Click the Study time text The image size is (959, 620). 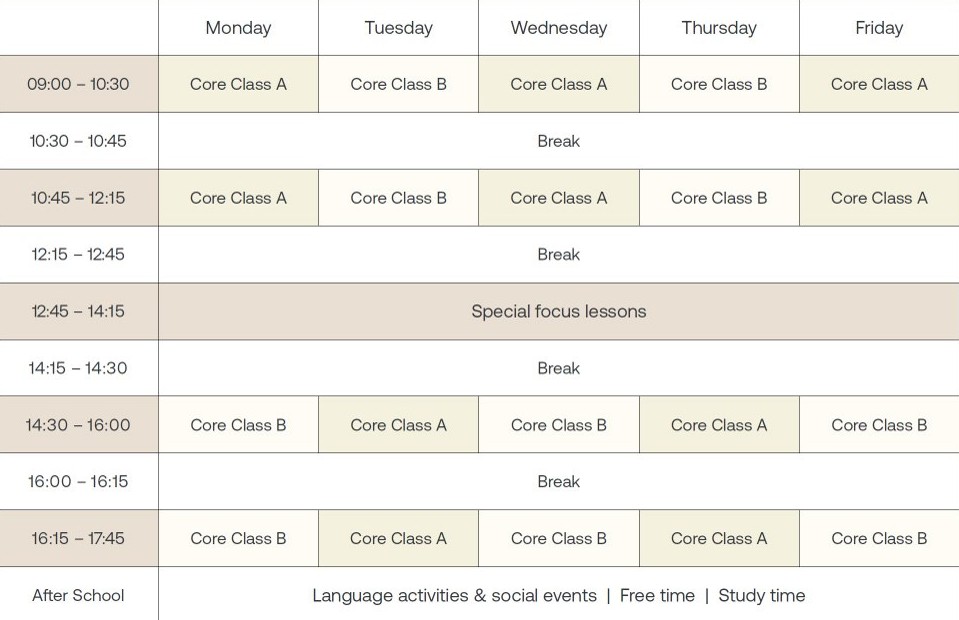coord(761,595)
